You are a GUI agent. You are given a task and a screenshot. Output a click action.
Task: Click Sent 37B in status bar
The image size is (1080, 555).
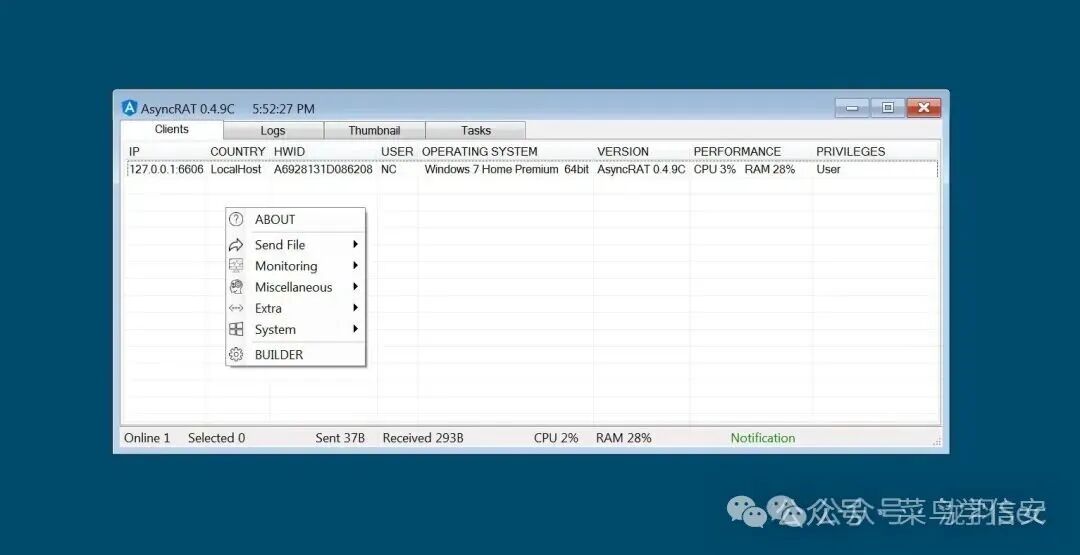pos(340,438)
